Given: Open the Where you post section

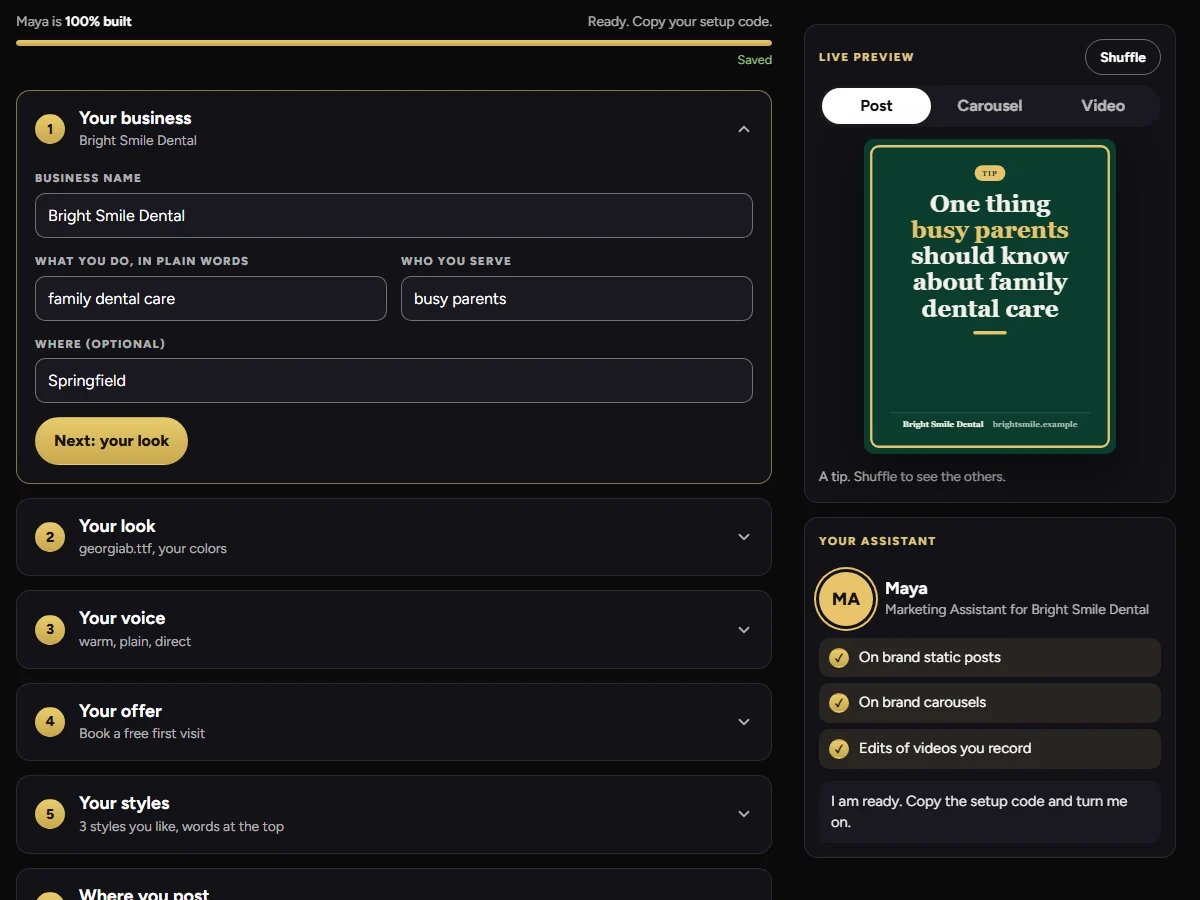Looking at the screenshot, I should pyautogui.click(x=394, y=885).
